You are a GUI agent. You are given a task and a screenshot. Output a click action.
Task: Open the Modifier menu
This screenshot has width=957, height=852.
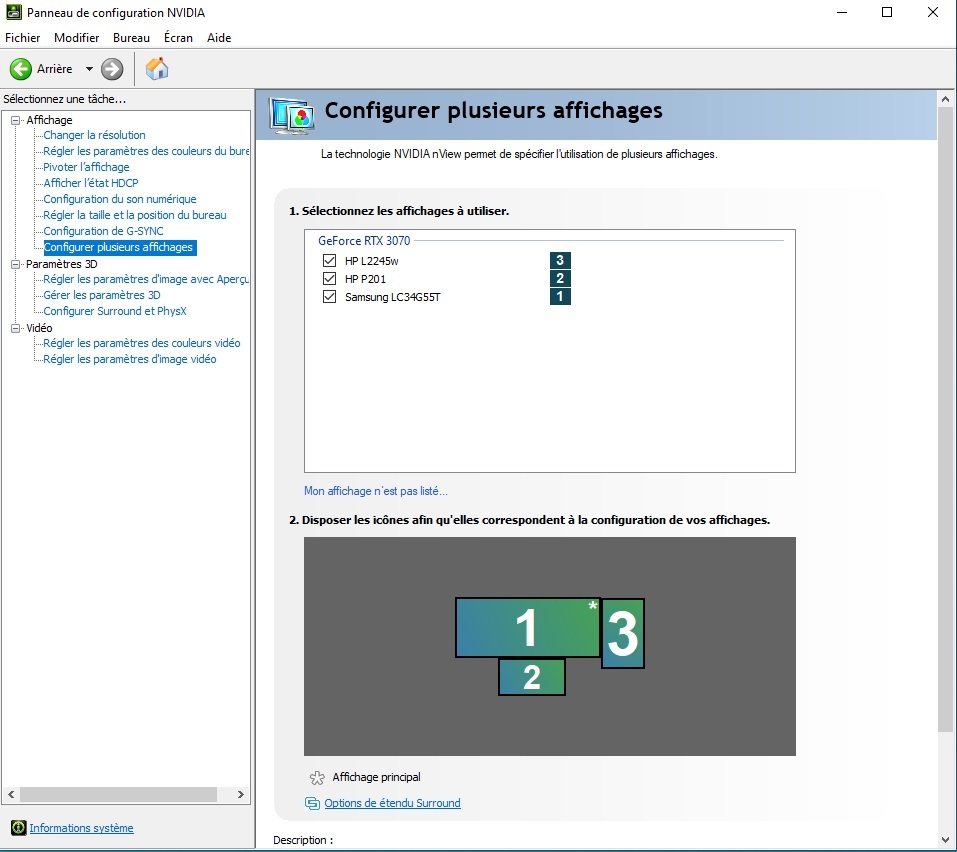(76, 38)
